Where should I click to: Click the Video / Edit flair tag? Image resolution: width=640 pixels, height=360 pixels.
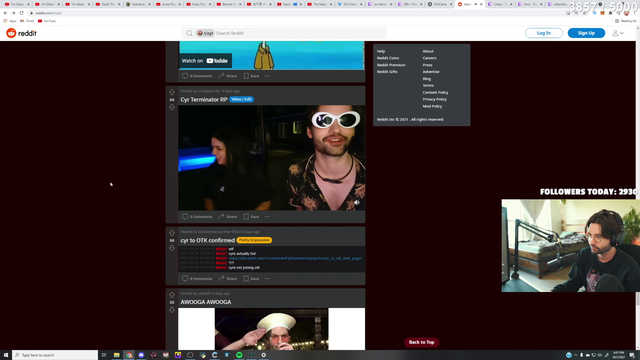click(x=241, y=99)
